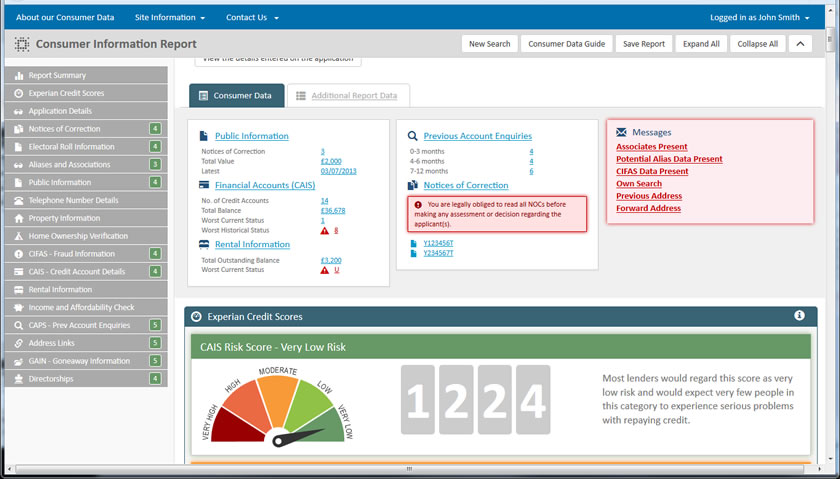
Task: Click the document icon next to Y123456T
Action: (x=414, y=243)
